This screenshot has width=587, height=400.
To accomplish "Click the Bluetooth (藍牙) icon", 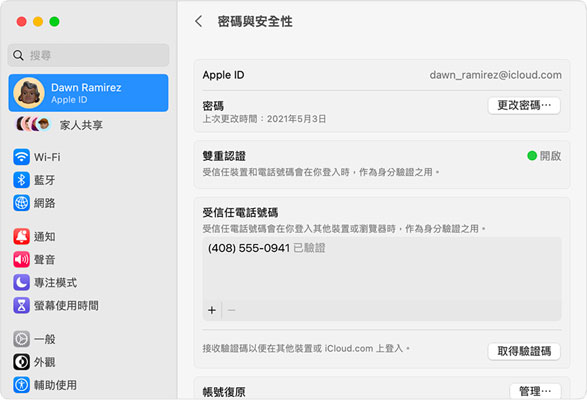I will click(x=21, y=180).
